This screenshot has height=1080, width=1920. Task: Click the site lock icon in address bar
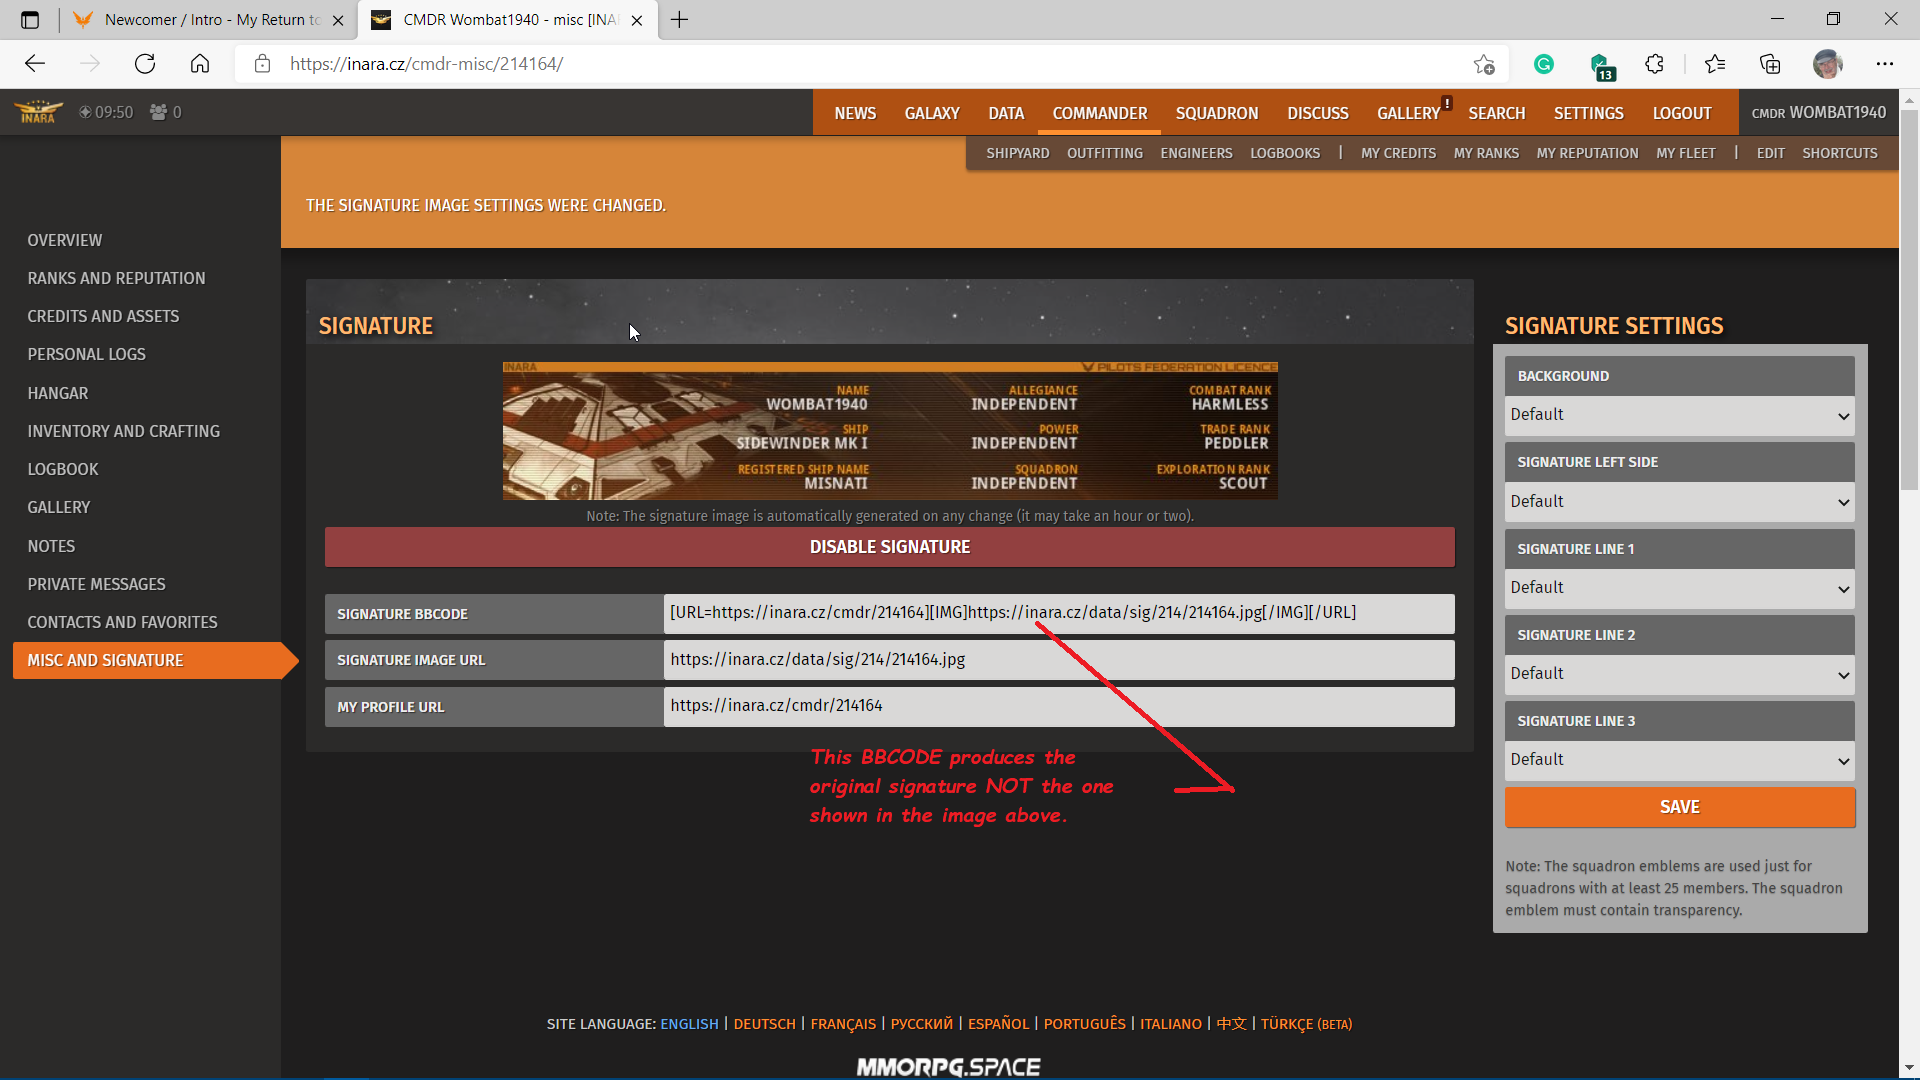coord(262,64)
